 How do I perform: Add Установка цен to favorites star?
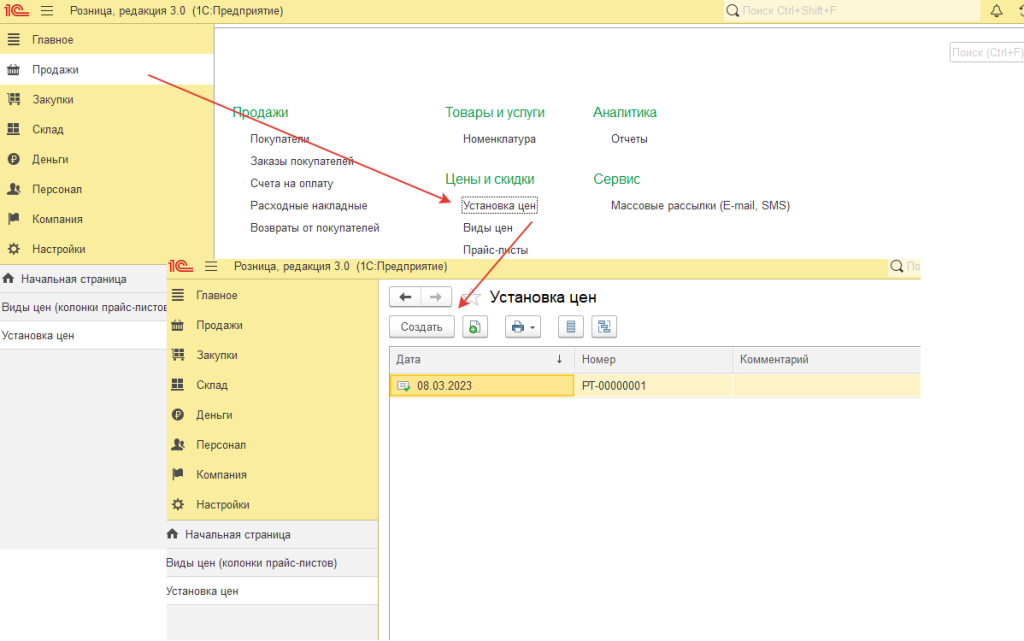[x=472, y=298]
